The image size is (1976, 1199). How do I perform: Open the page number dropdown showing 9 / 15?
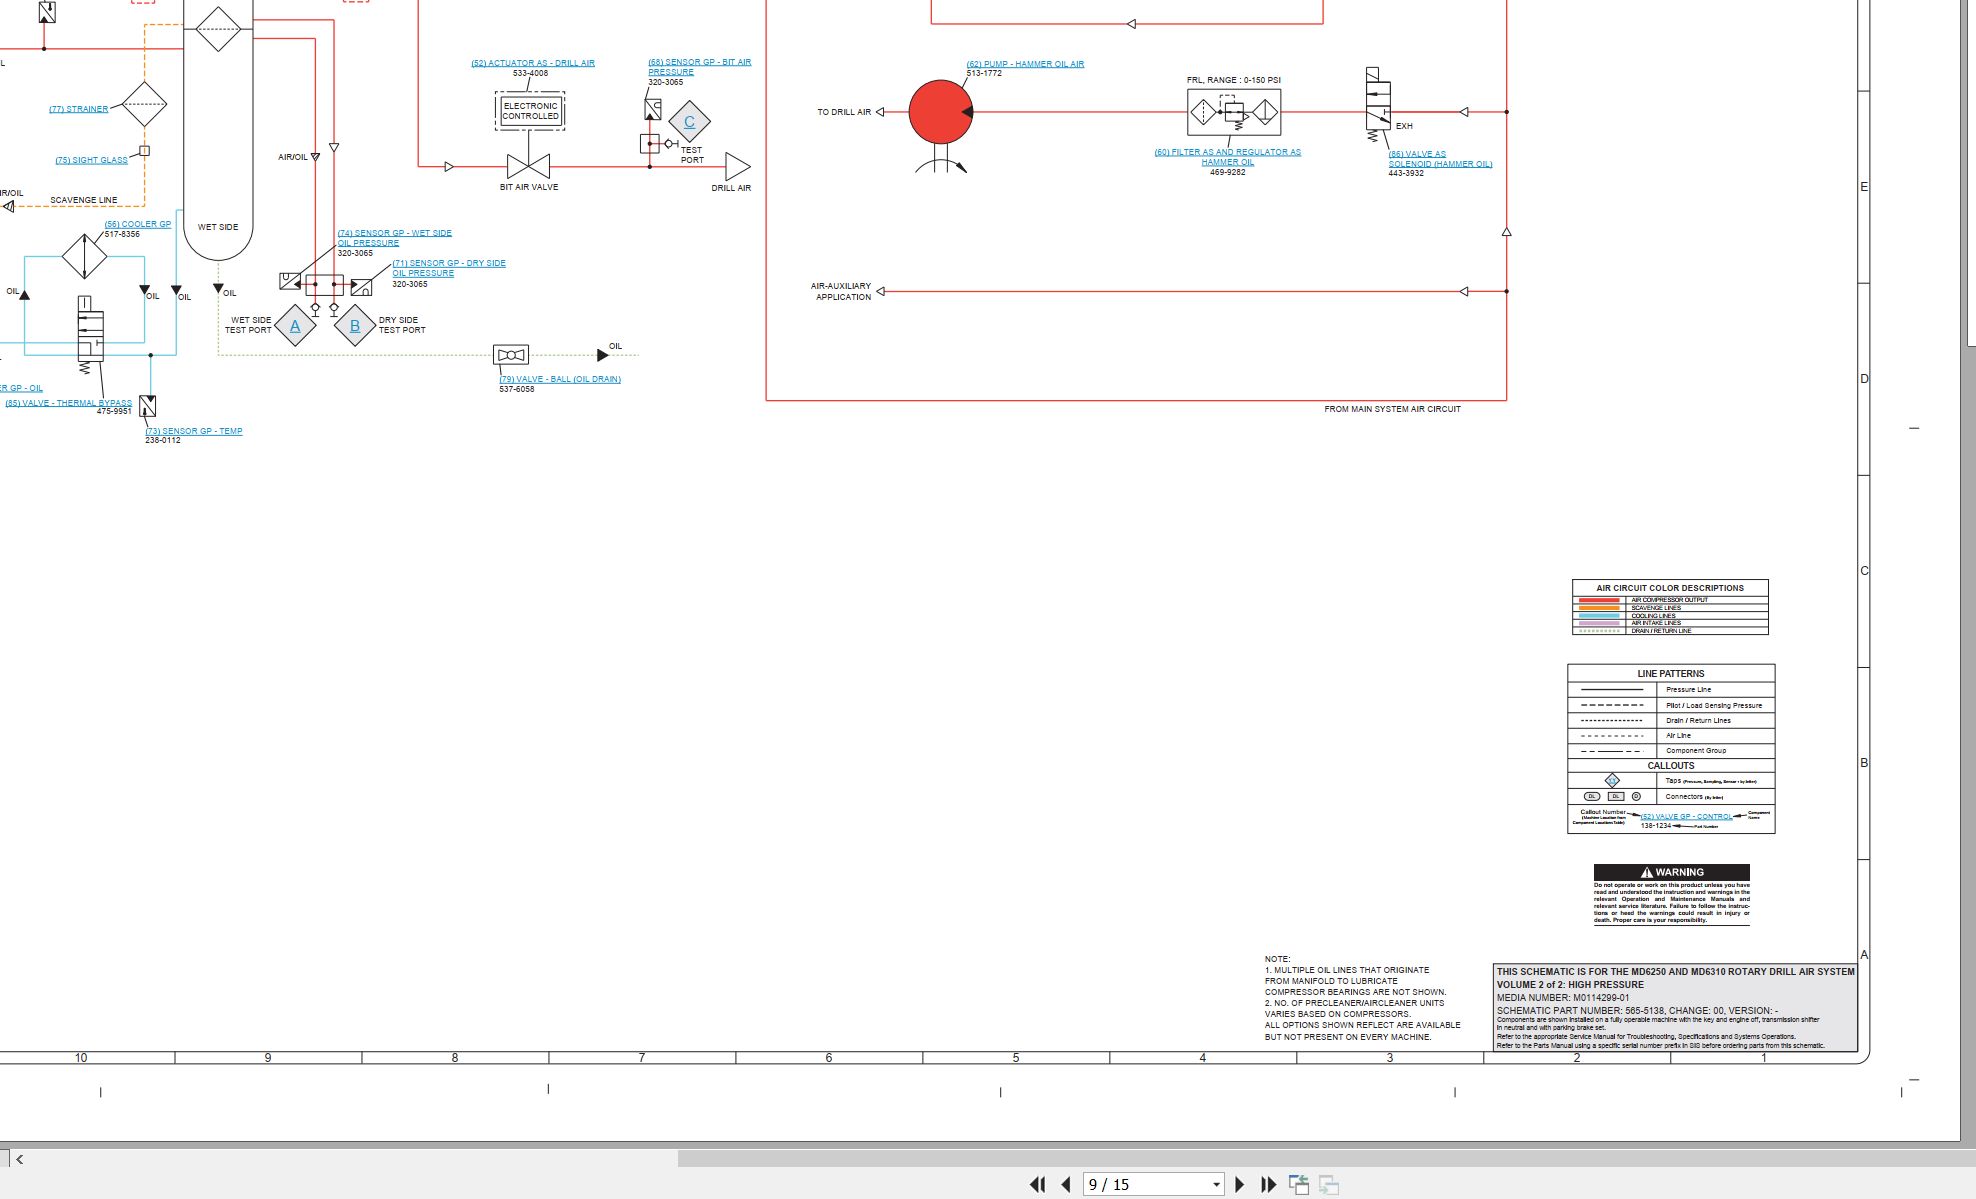1216,1184
